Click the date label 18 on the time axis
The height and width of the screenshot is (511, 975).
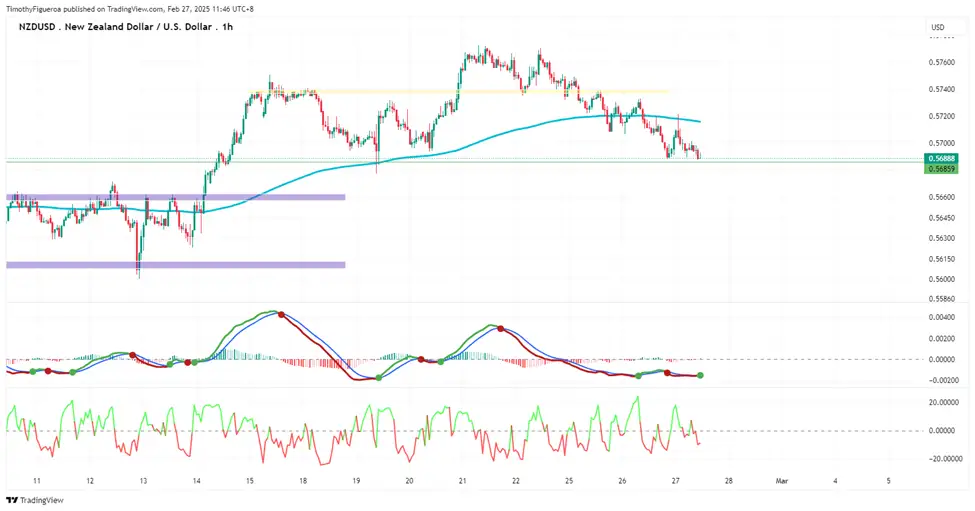click(x=303, y=481)
